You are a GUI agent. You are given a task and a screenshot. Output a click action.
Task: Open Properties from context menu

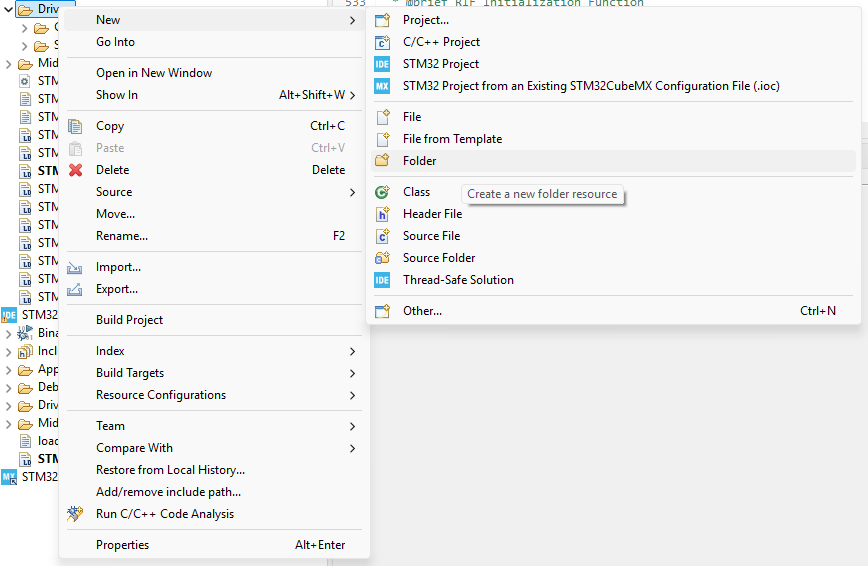click(214, 545)
